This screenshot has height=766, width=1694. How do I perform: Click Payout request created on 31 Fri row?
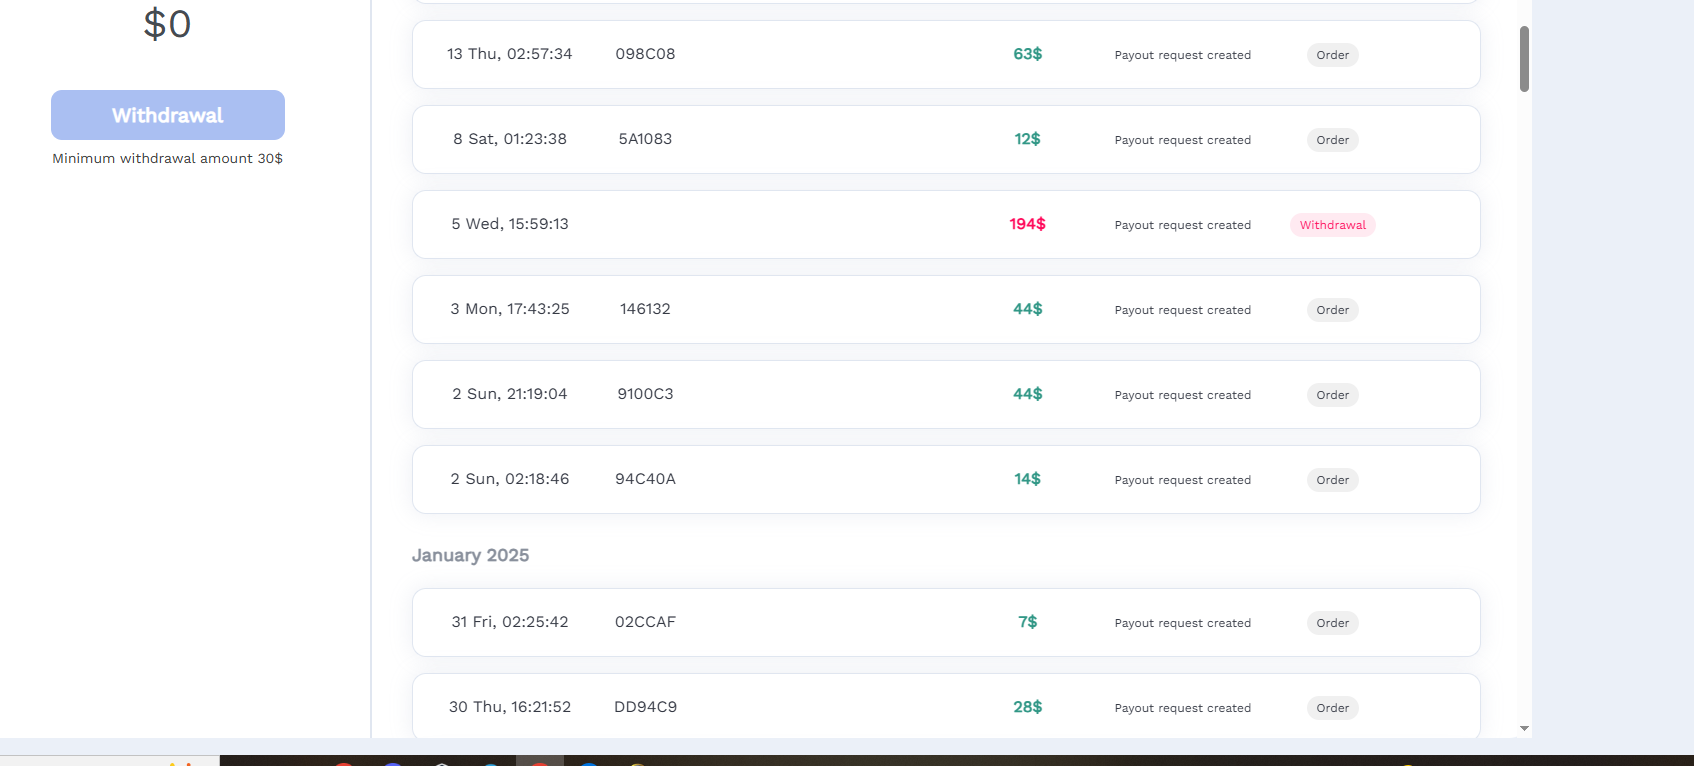click(1182, 623)
